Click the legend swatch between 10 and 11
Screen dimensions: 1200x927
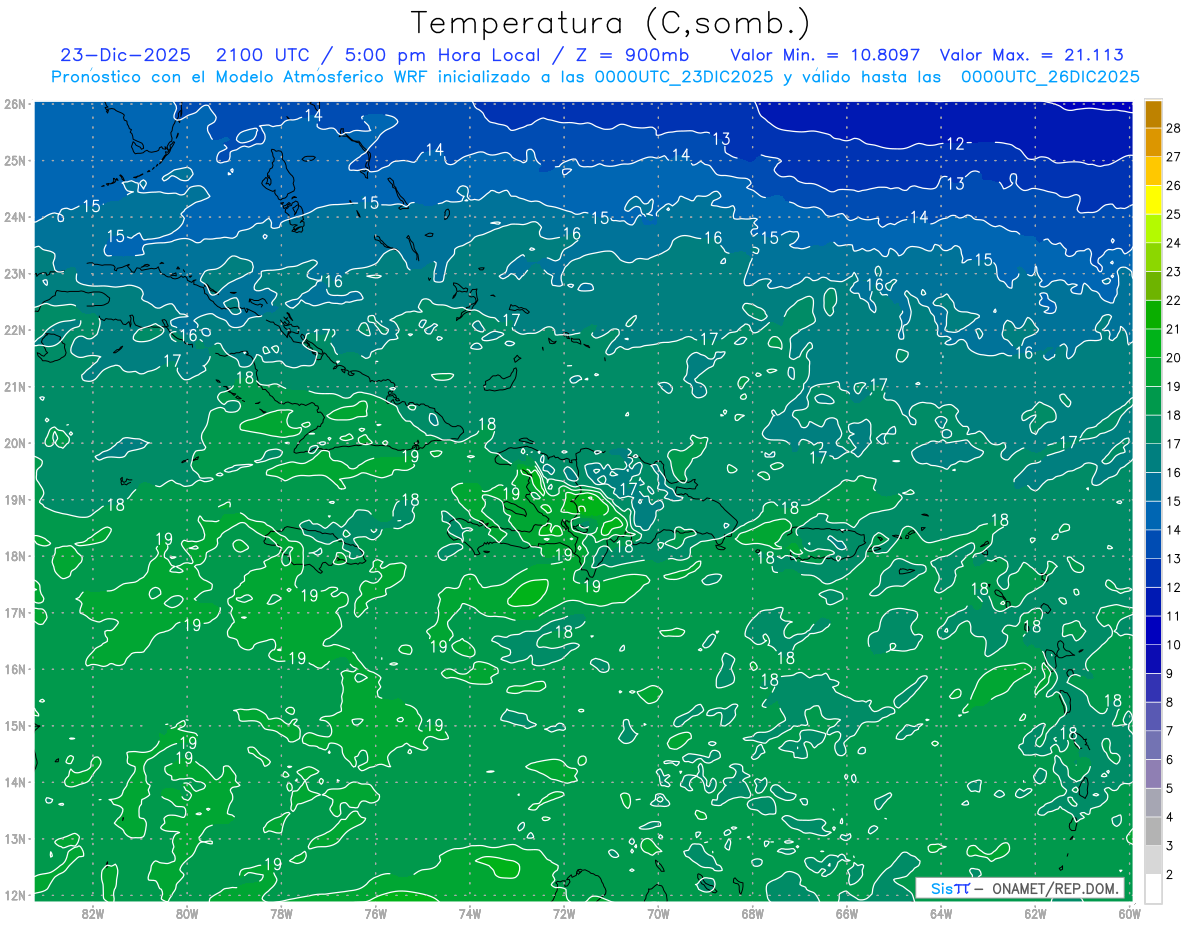click(1153, 630)
